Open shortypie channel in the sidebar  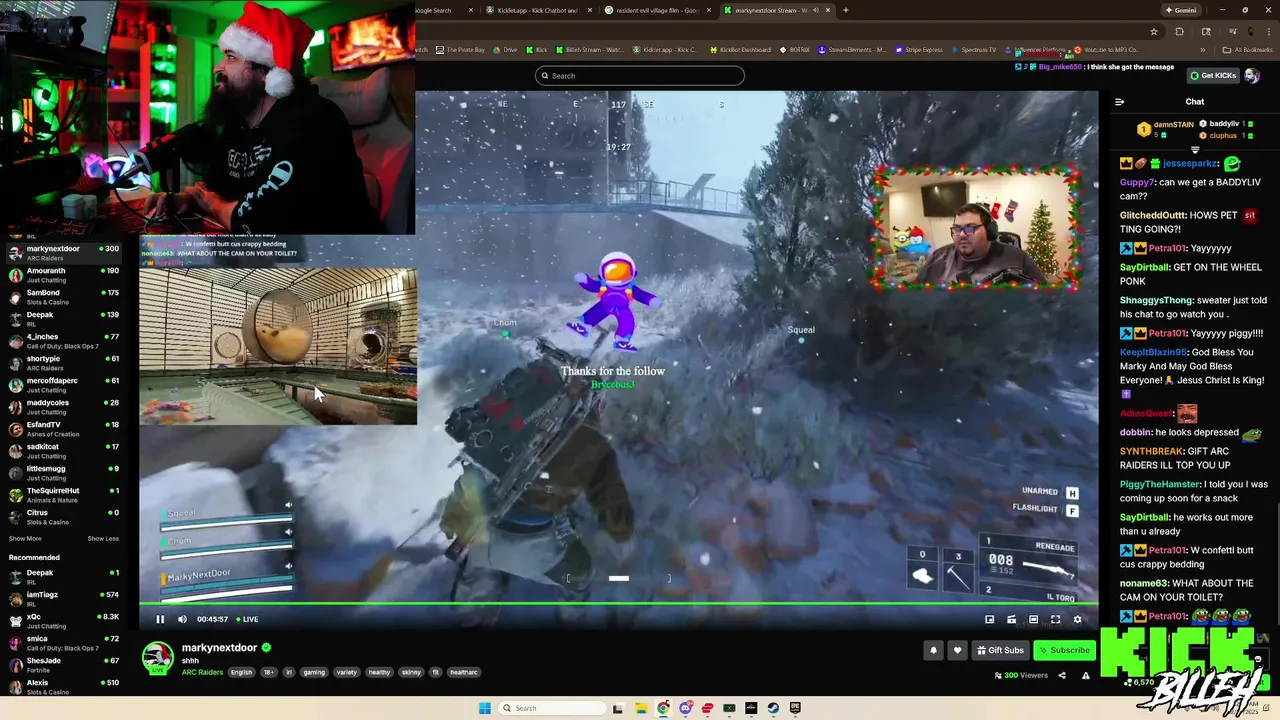(64, 363)
